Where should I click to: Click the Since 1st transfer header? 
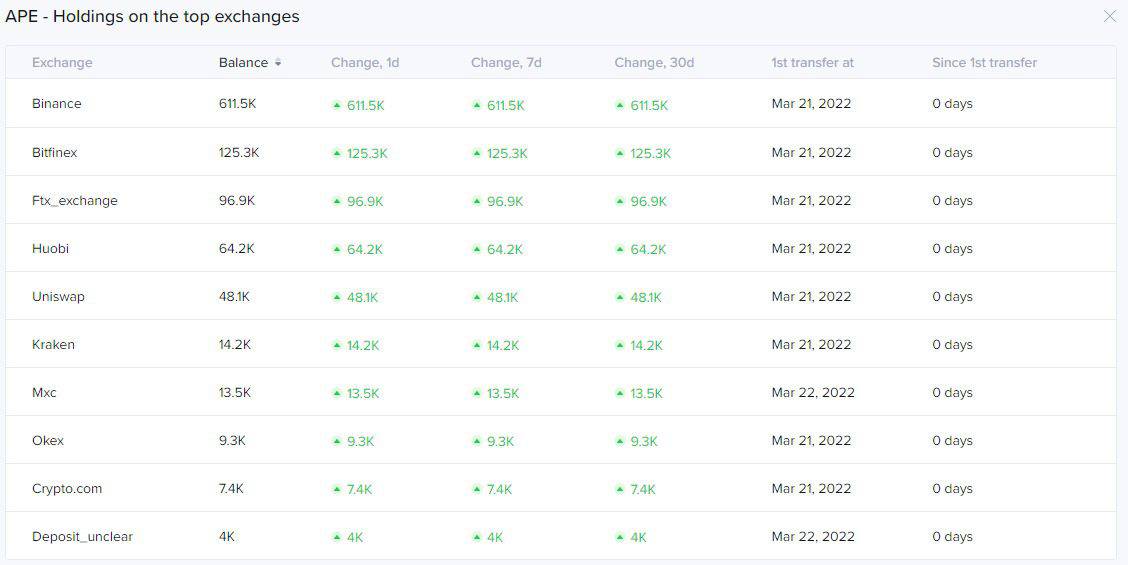tap(984, 63)
